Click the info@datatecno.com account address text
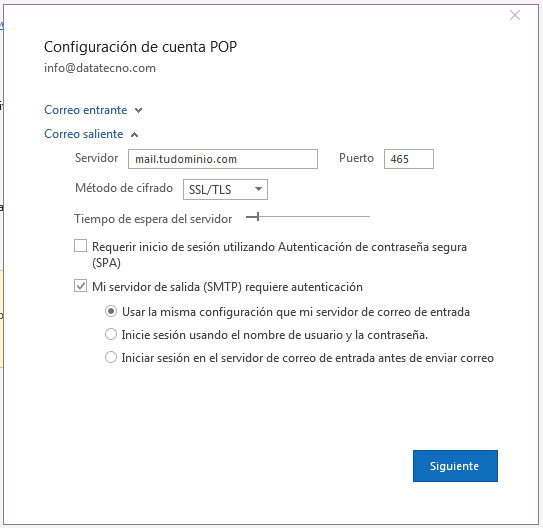The width and height of the screenshot is (543, 528). [100, 68]
